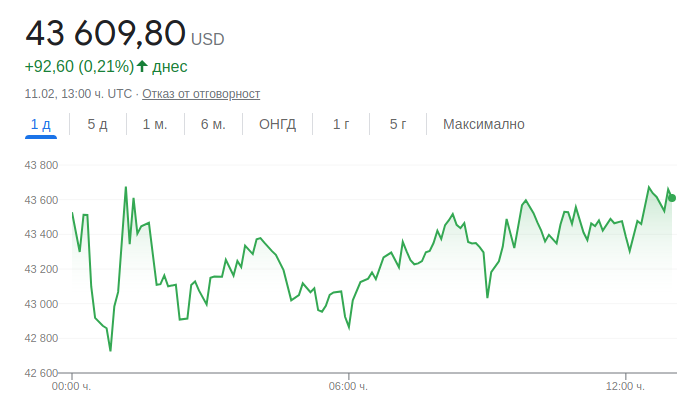Choose the 6 м. range tab
This screenshot has height=397, width=694.
tap(213, 124)
